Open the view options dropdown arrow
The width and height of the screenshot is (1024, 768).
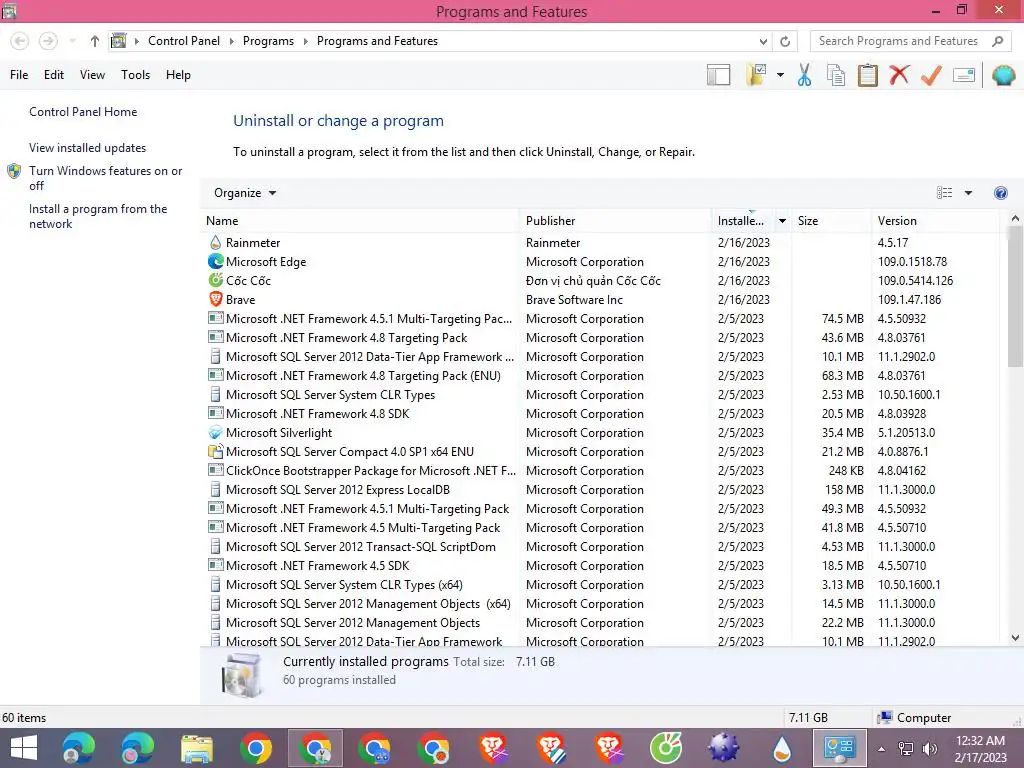coord(968,193)
